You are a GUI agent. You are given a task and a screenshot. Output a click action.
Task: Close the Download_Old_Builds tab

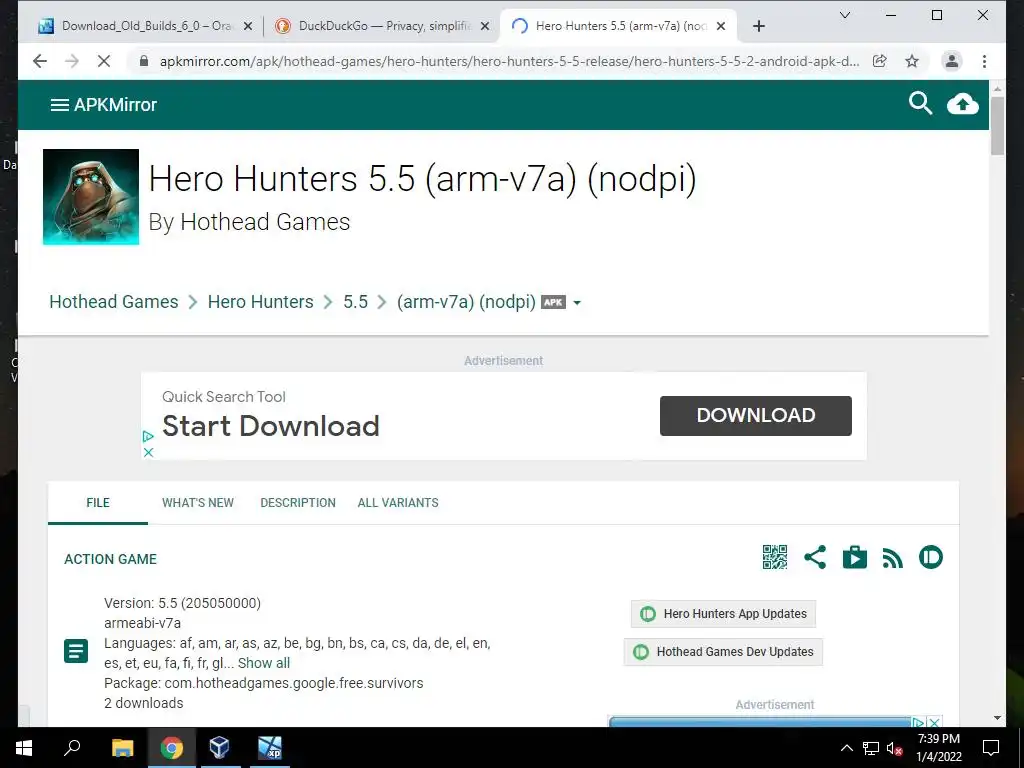click(x=248, y=26)
